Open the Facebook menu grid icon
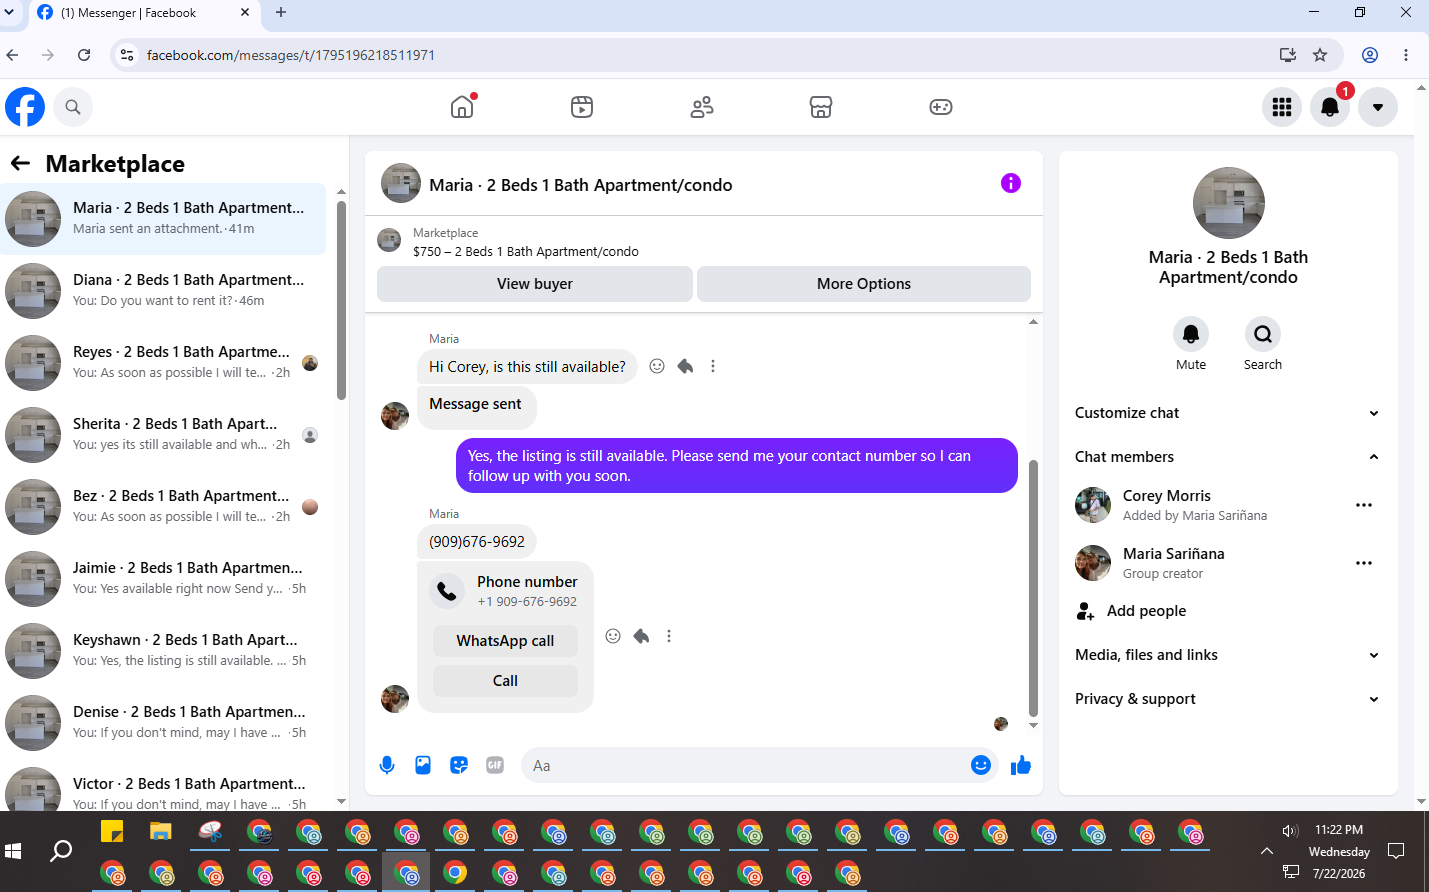1429x892 pixels. coord(1282,107)
